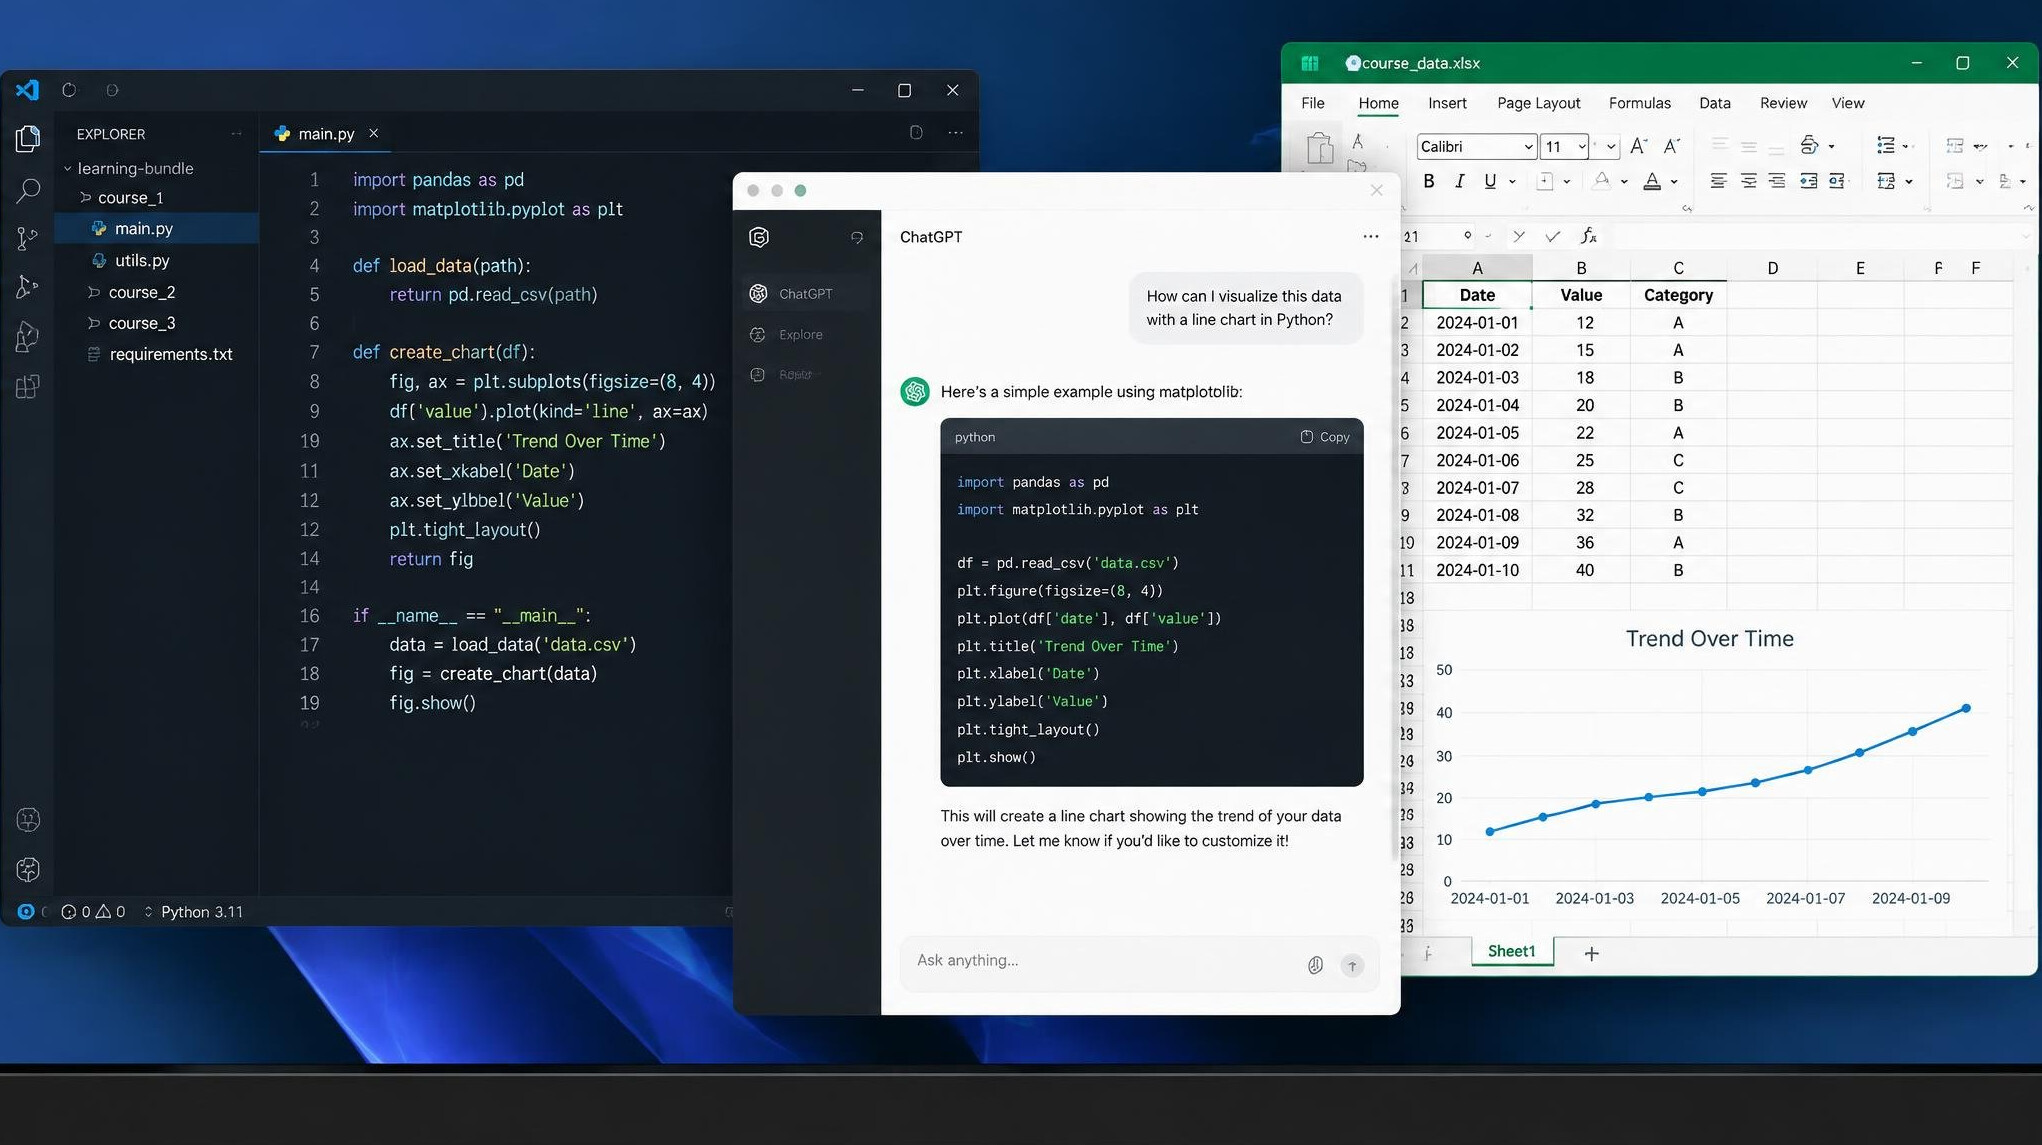Expand the course_3 folder
The height and width of the screenshot is (1145, 2042).
(134, 323)
